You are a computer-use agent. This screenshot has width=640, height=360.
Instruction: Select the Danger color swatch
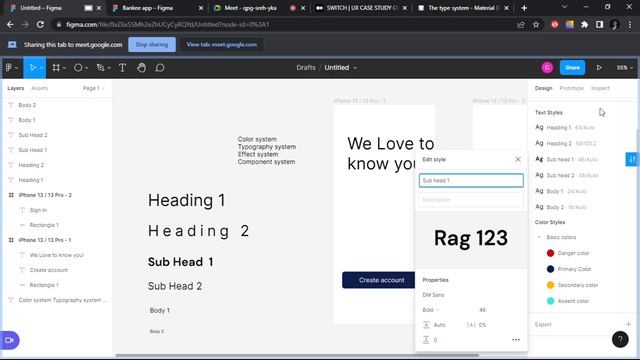click(x=550, y=253)
